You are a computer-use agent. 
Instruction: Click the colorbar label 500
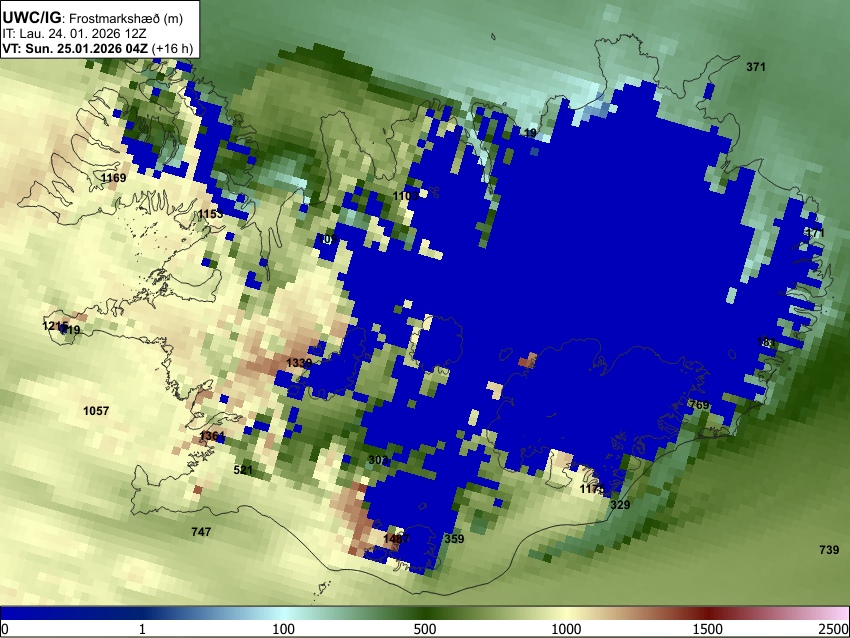[x=425, y=629]
